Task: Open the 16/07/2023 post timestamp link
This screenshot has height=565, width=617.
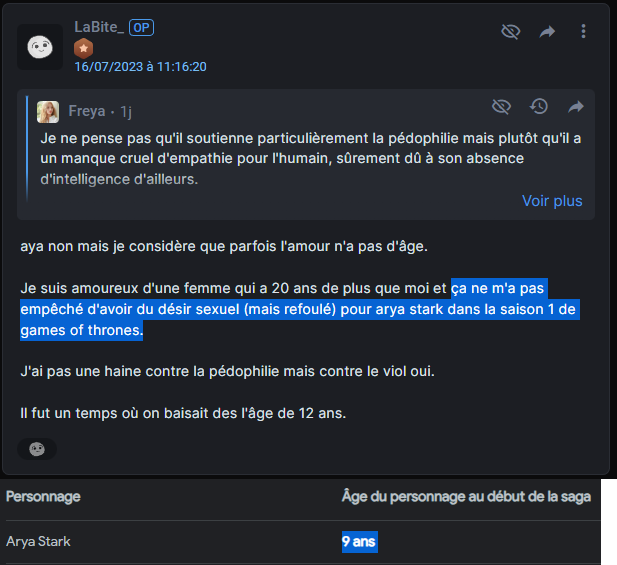Action: 140,67
